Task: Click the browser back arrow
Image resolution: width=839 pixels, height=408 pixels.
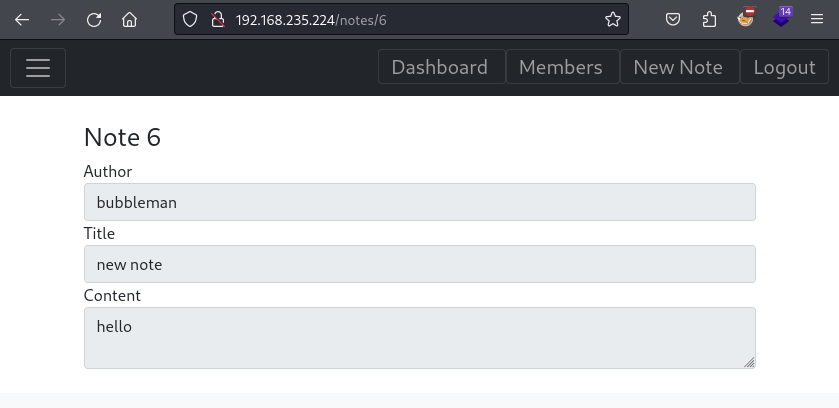Action: 21,19
